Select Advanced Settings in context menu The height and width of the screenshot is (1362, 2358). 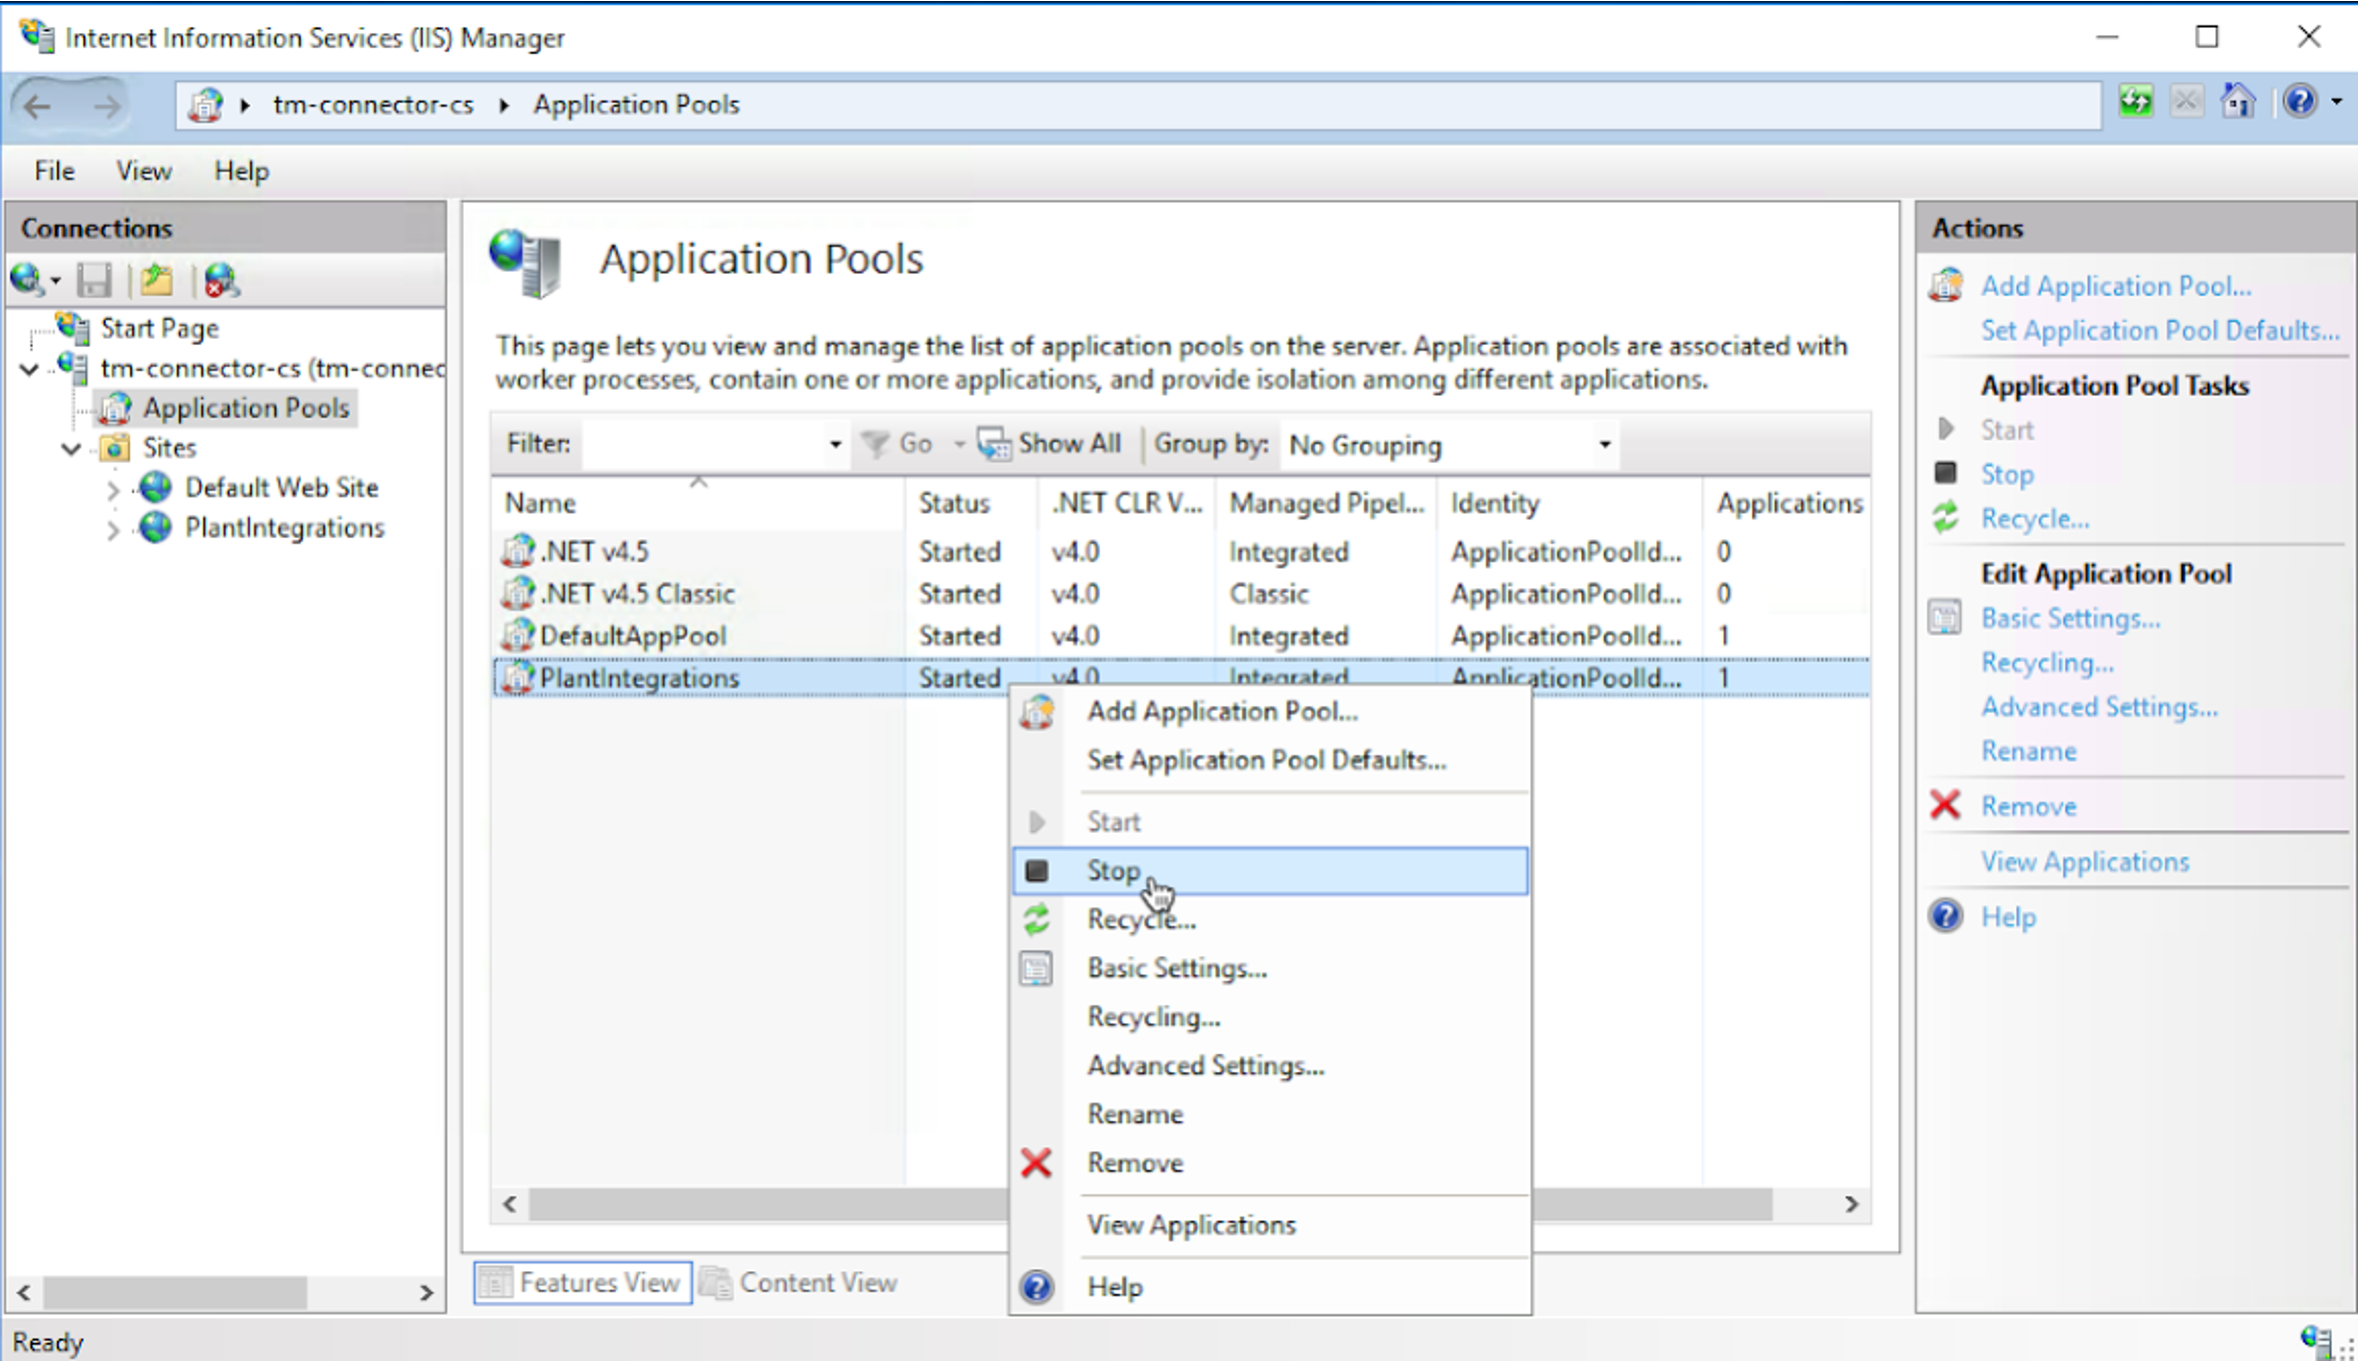point(1205,1065)
